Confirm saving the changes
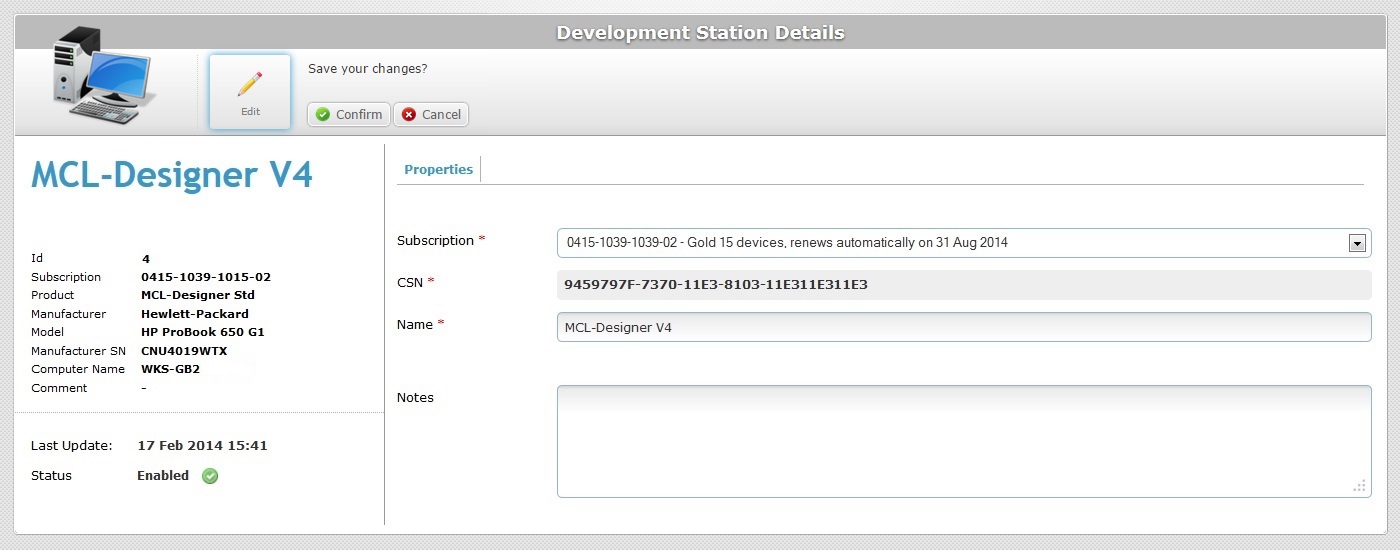This screenshot has height=550, width=1400. (x=348, y=114)
